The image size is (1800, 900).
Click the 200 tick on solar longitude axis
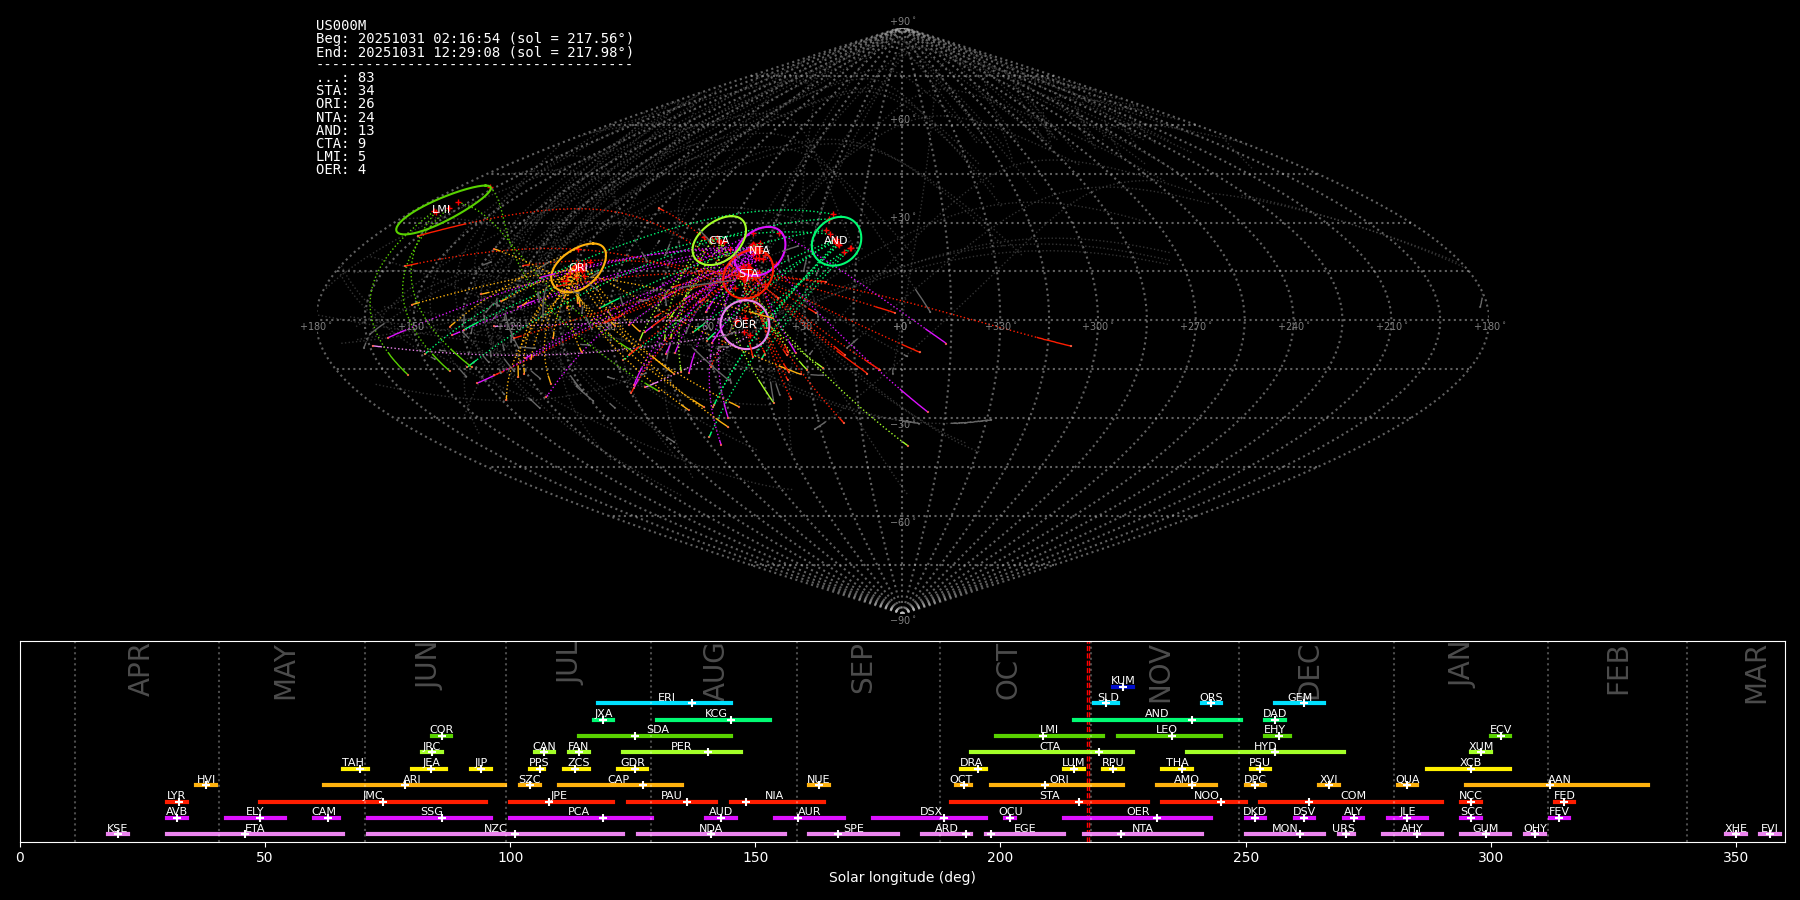[1000, 857]
